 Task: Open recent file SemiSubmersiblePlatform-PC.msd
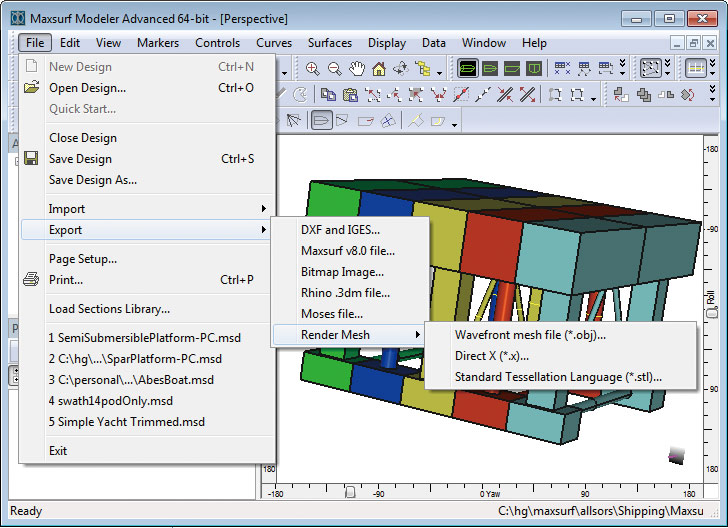click(x=149, y=338)
